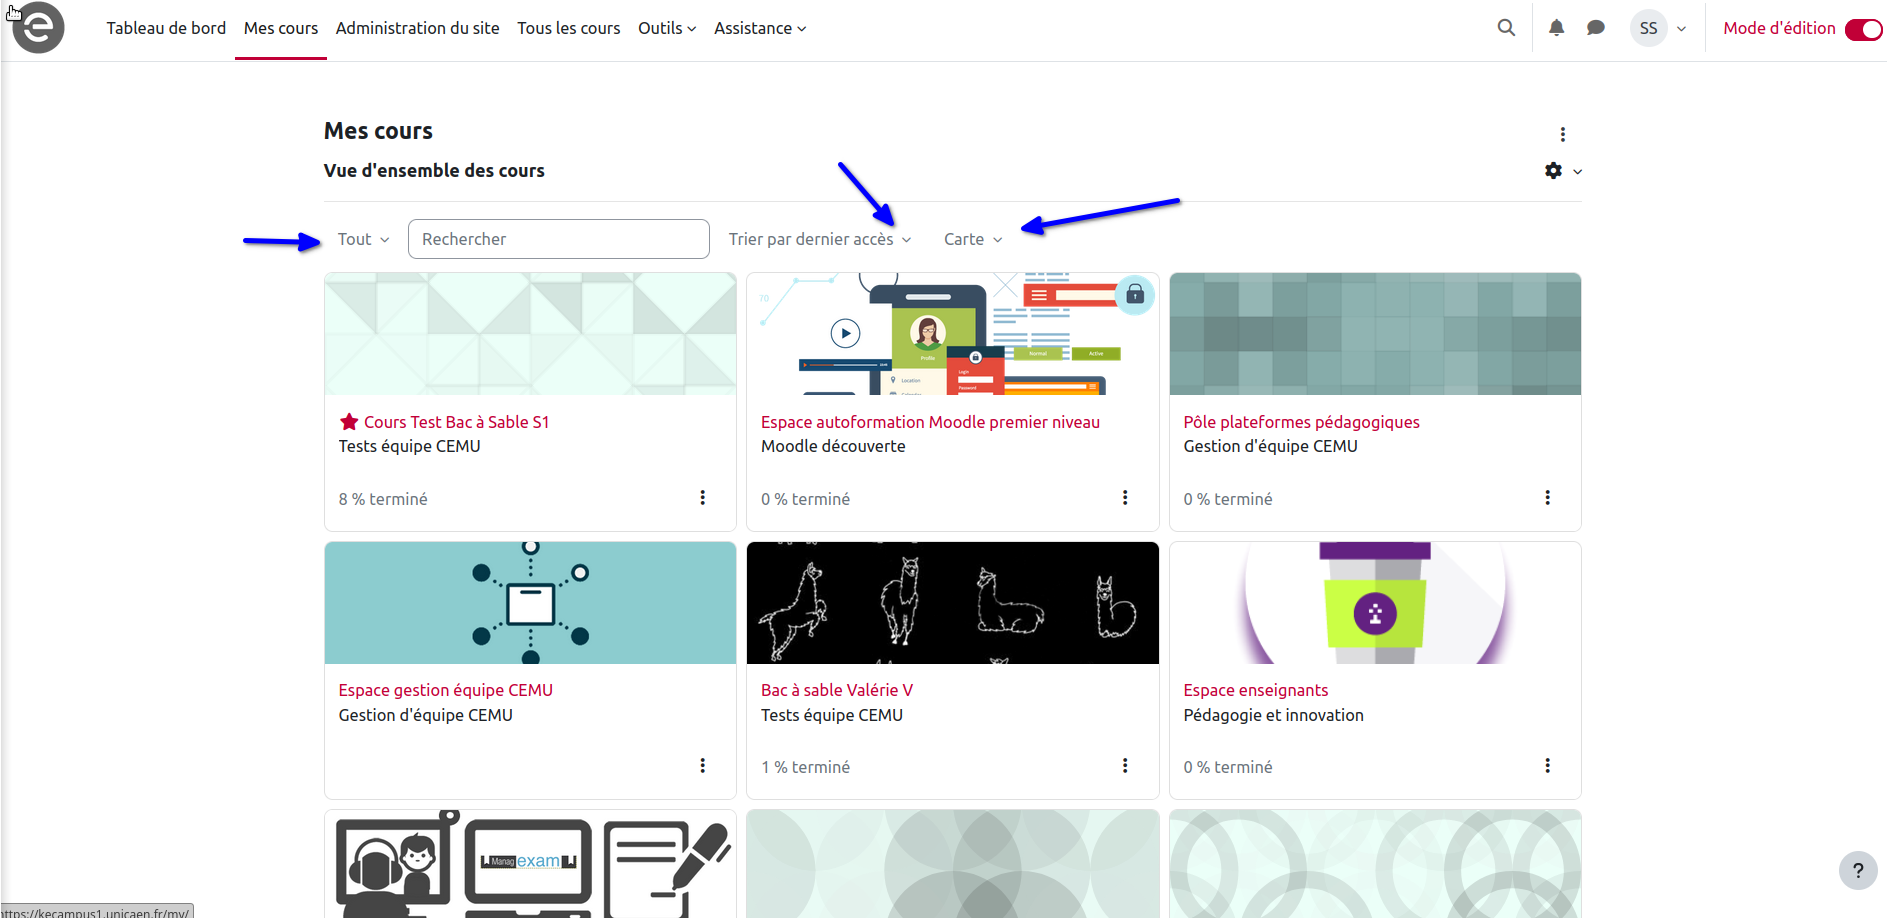This screenshot has width=1887, height=918.
Task: Toggle the Mode d'édition switch
Action: 1863,29
